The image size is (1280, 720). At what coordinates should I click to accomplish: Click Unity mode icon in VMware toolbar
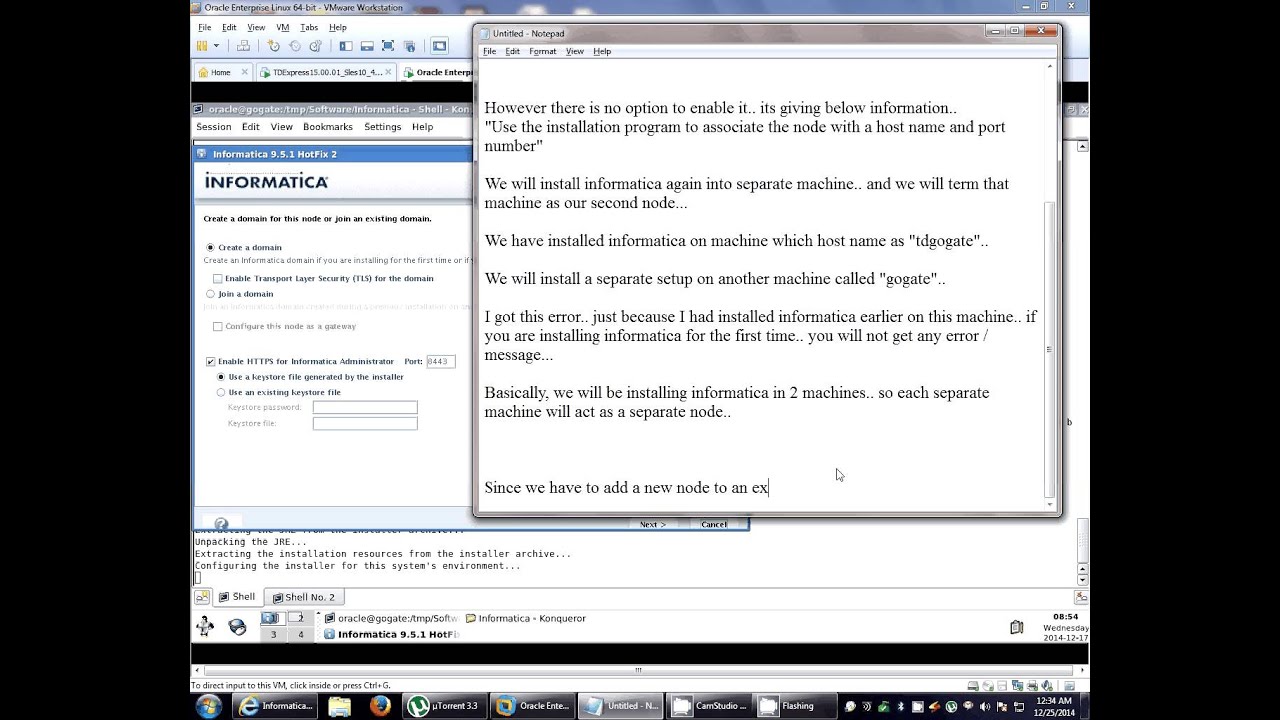410,46
